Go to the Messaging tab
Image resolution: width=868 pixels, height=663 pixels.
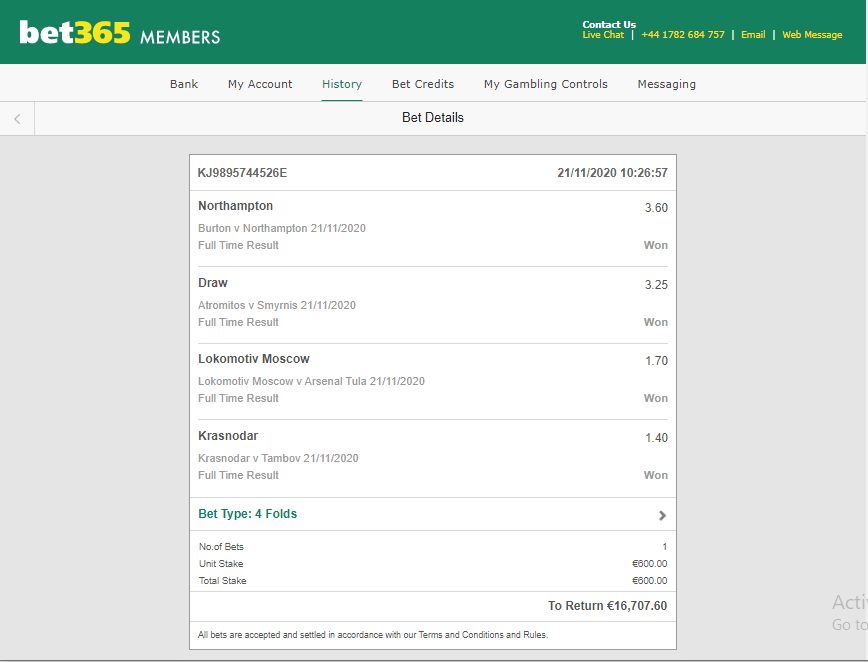tap(666, 84)
